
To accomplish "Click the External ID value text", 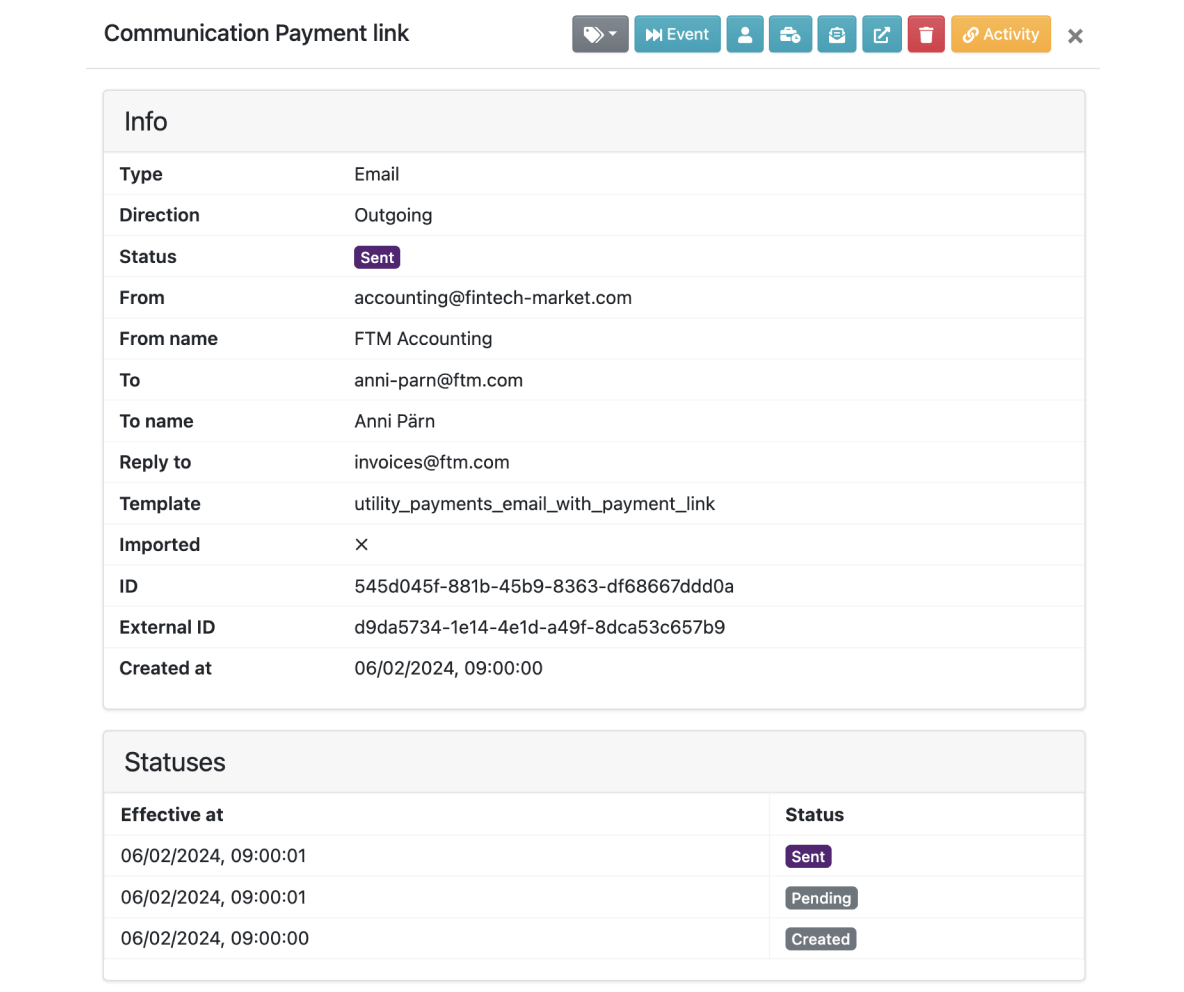I will 540,627.
